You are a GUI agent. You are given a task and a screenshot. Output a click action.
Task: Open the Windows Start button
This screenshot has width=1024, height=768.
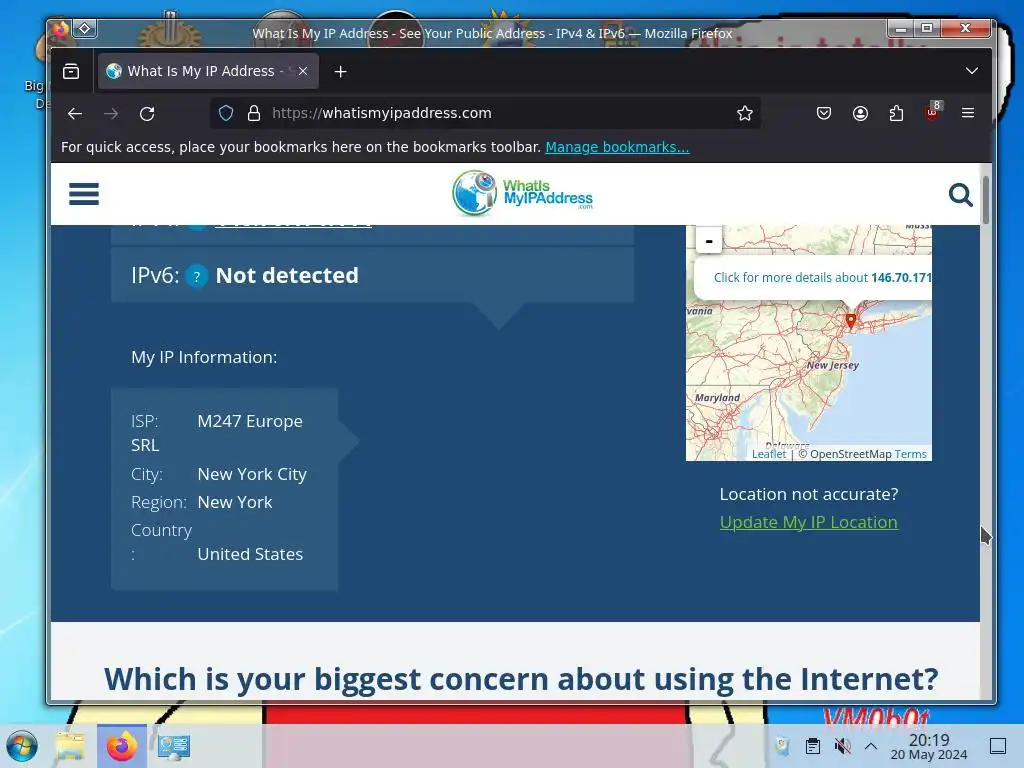(x=22, y=746)
